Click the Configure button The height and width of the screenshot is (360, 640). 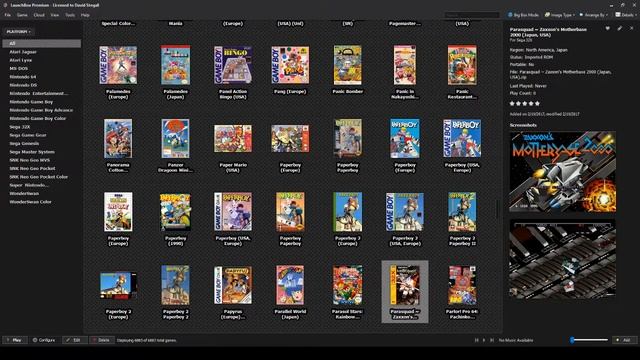(x=44, y=340)
